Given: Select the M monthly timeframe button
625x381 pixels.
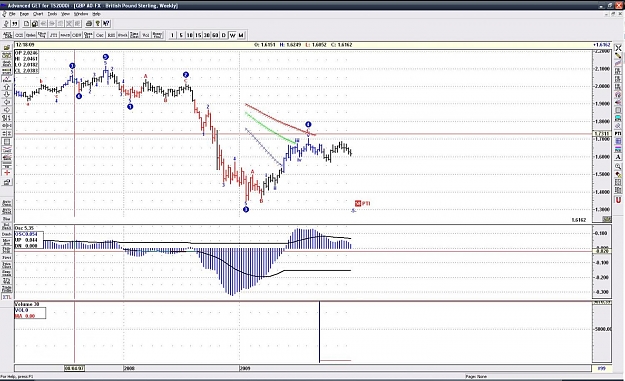Looking at the screenshot, I should pyautogui.click(x=241, y=35).
